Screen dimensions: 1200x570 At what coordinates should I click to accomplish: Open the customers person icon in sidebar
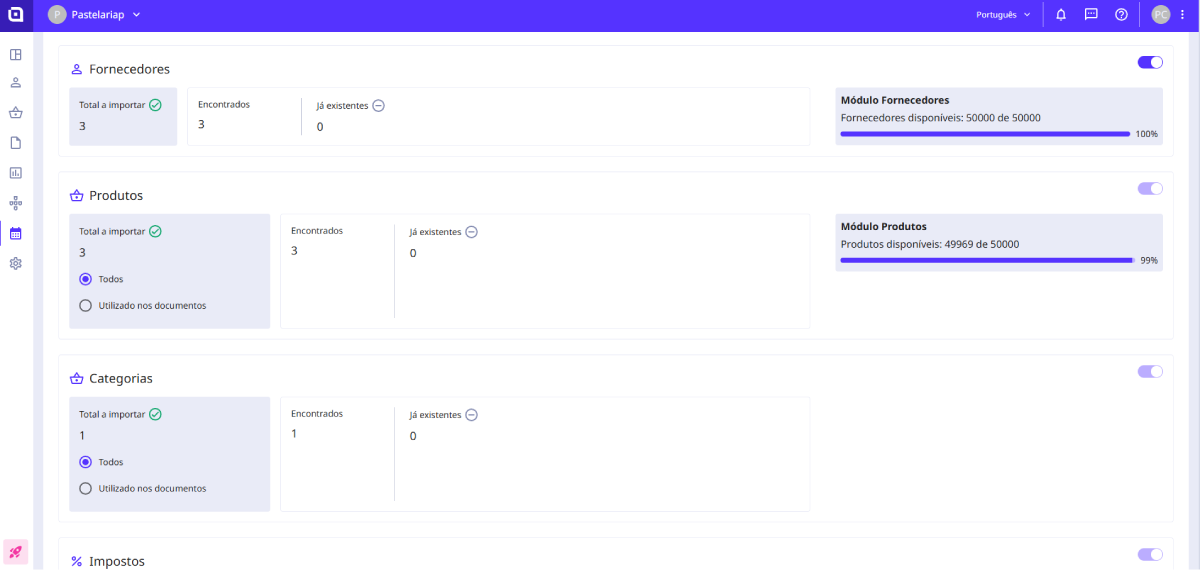[x=16, y=82]
